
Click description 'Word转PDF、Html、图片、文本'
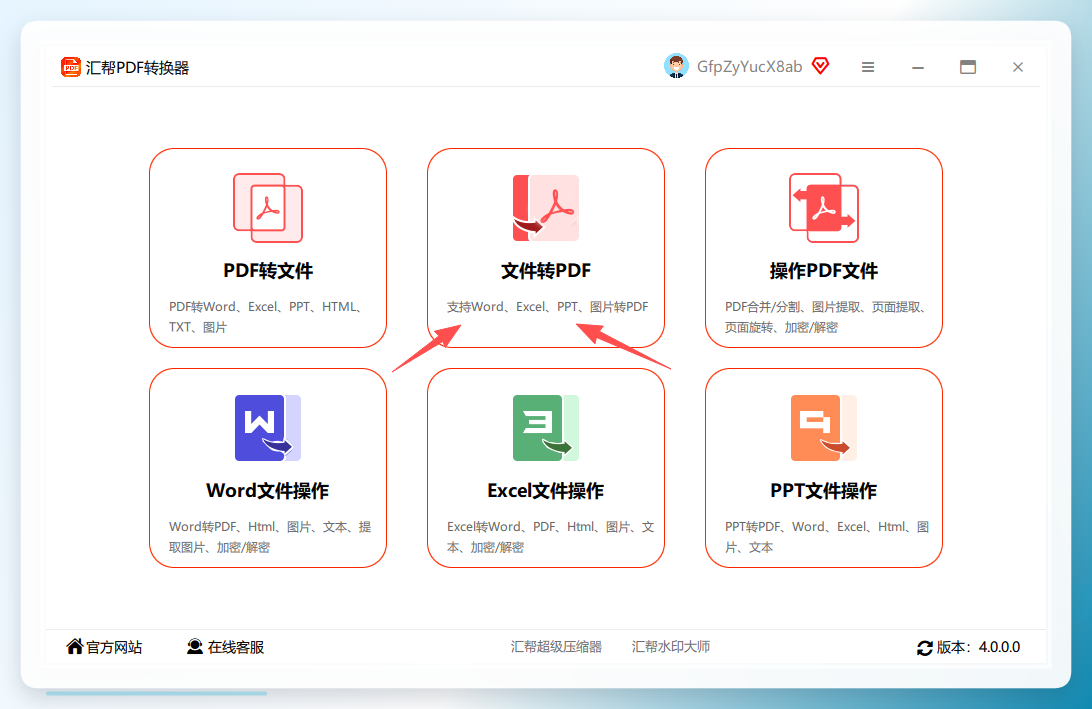270,527
